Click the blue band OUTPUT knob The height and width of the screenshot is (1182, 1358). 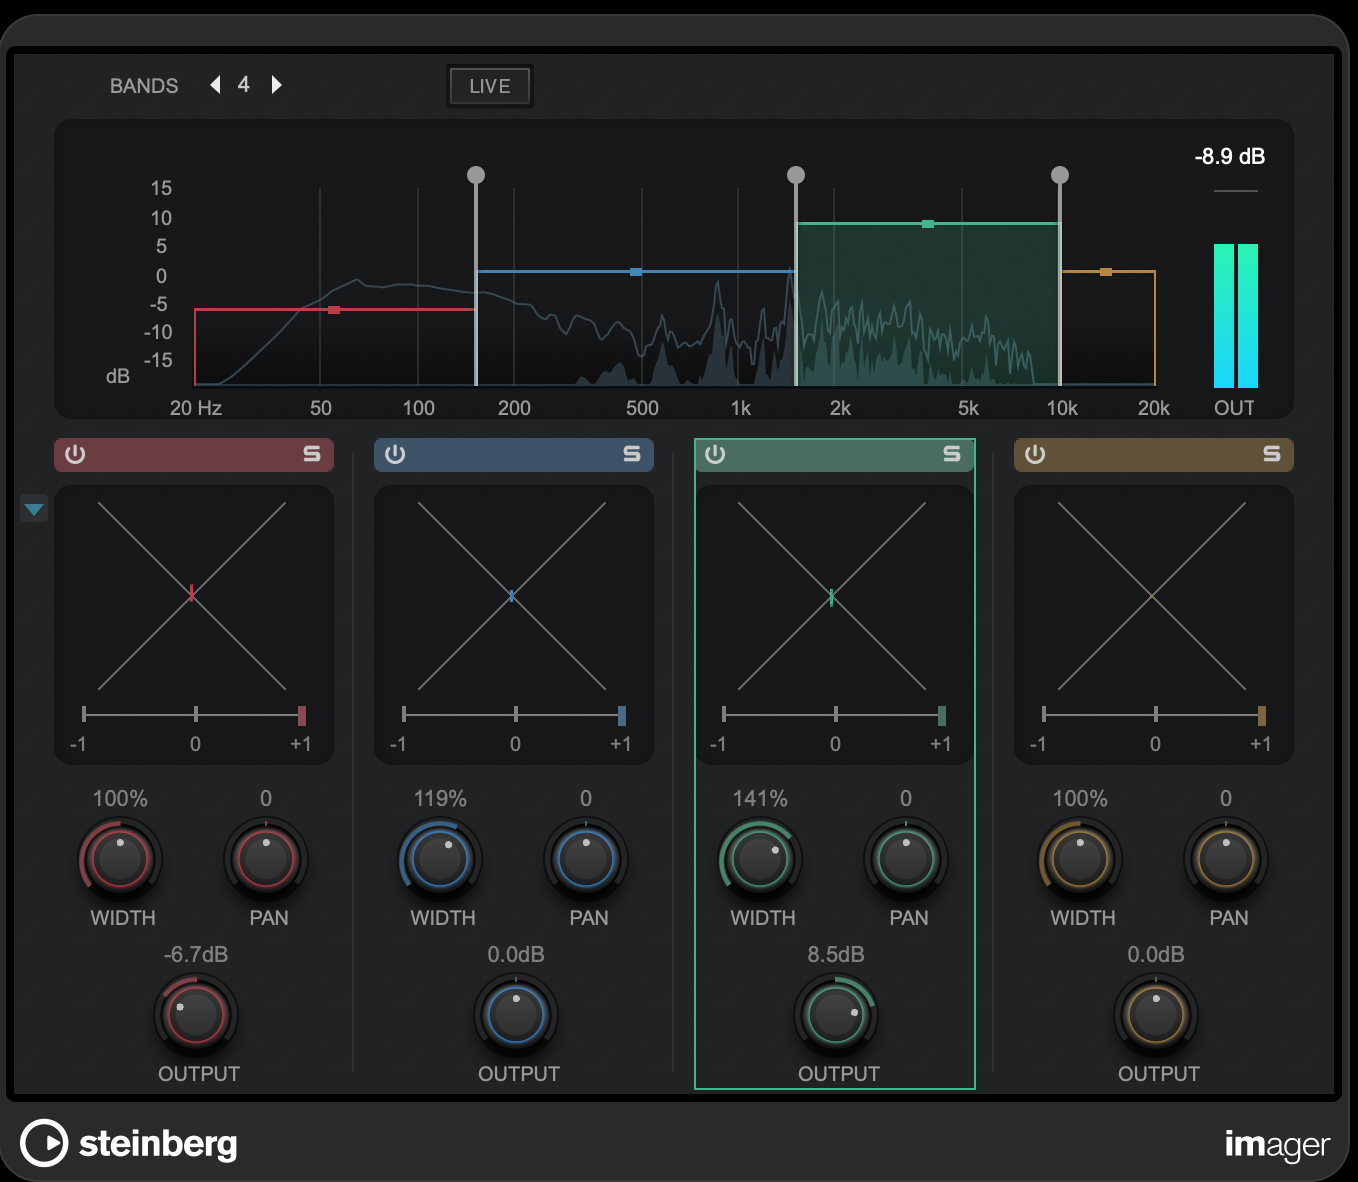[516, 1015]
